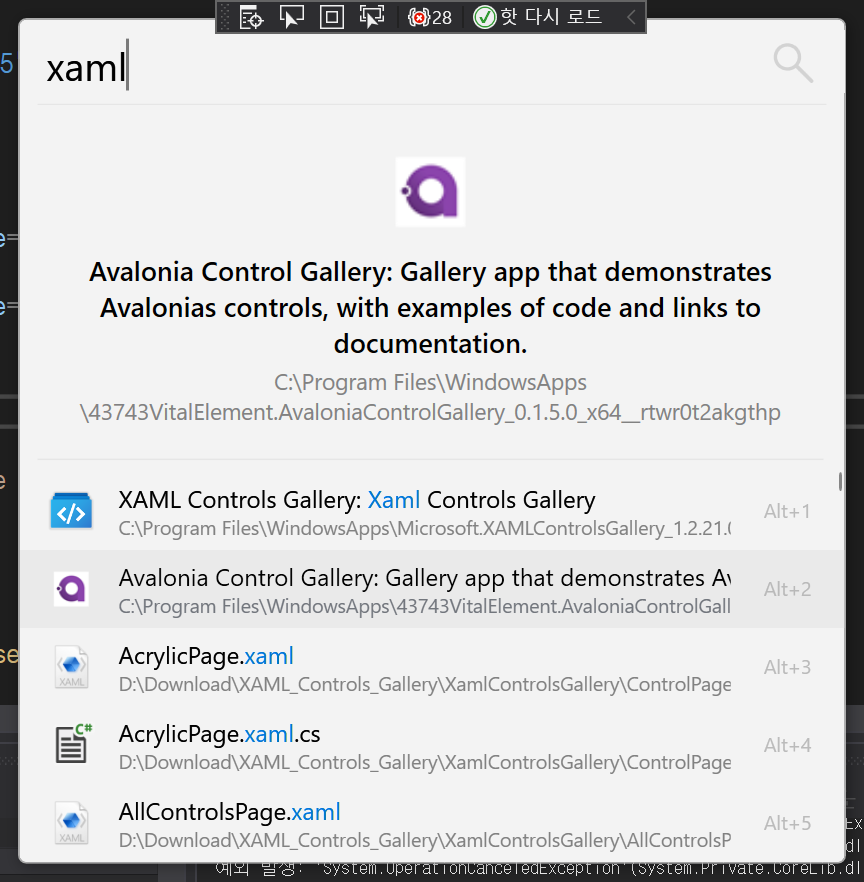The width and height of the screenshot is (864, 882).
Task: Click the debug toolbar drag grip handle
Action: coord(224,17)
